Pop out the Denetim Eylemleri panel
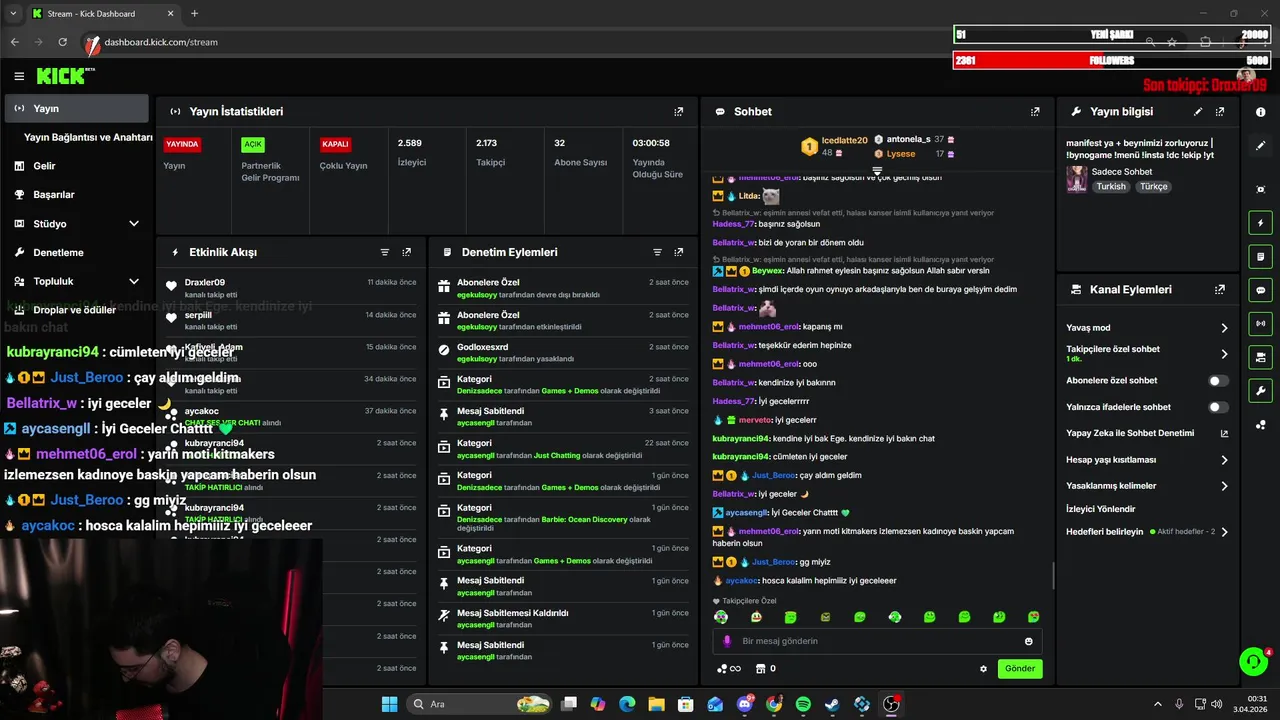1280x720 pixels. (x=679, y=253)
